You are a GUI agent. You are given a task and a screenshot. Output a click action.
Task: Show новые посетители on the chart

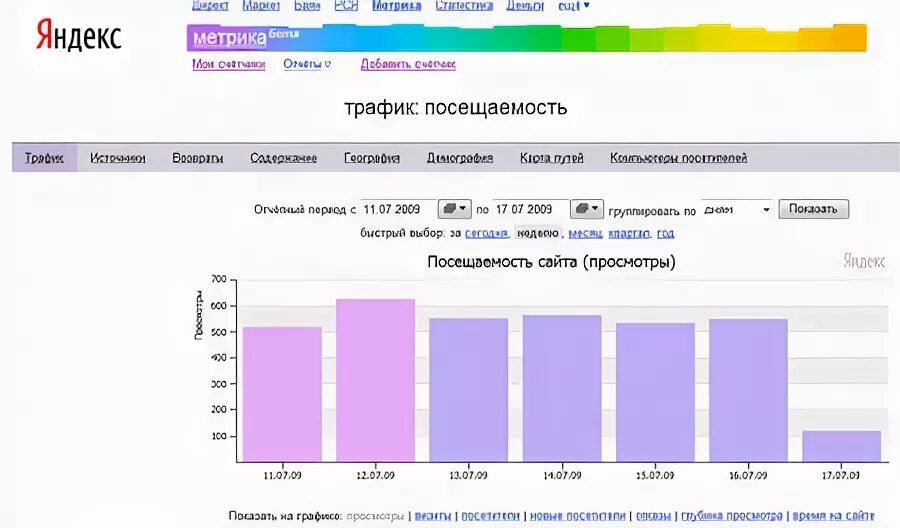[577, 516]
